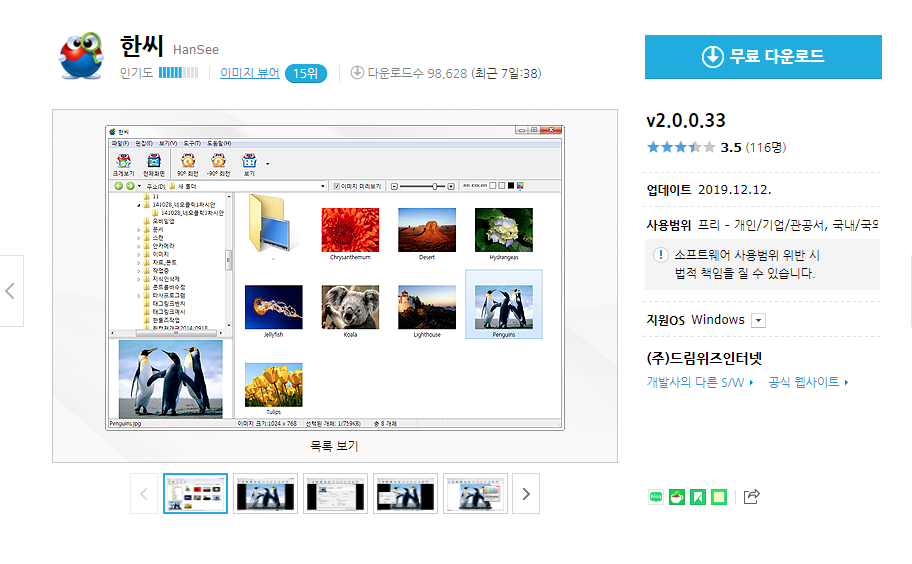Share to Naver Blog icon
The image size is (912, 564).
point(656,497)
